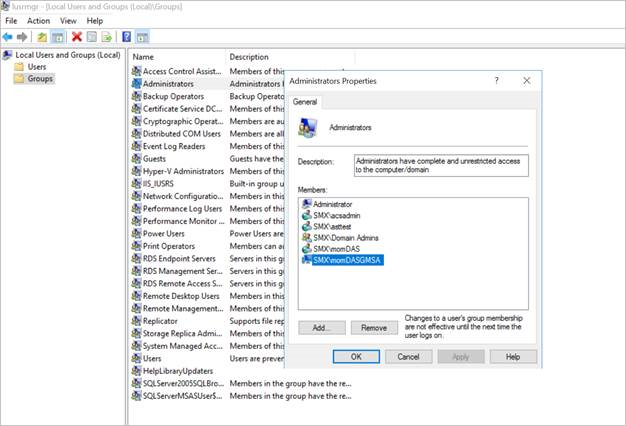Click OK in Administrators Properties
Screen dimensions: 626x426
tap(356, 357)
